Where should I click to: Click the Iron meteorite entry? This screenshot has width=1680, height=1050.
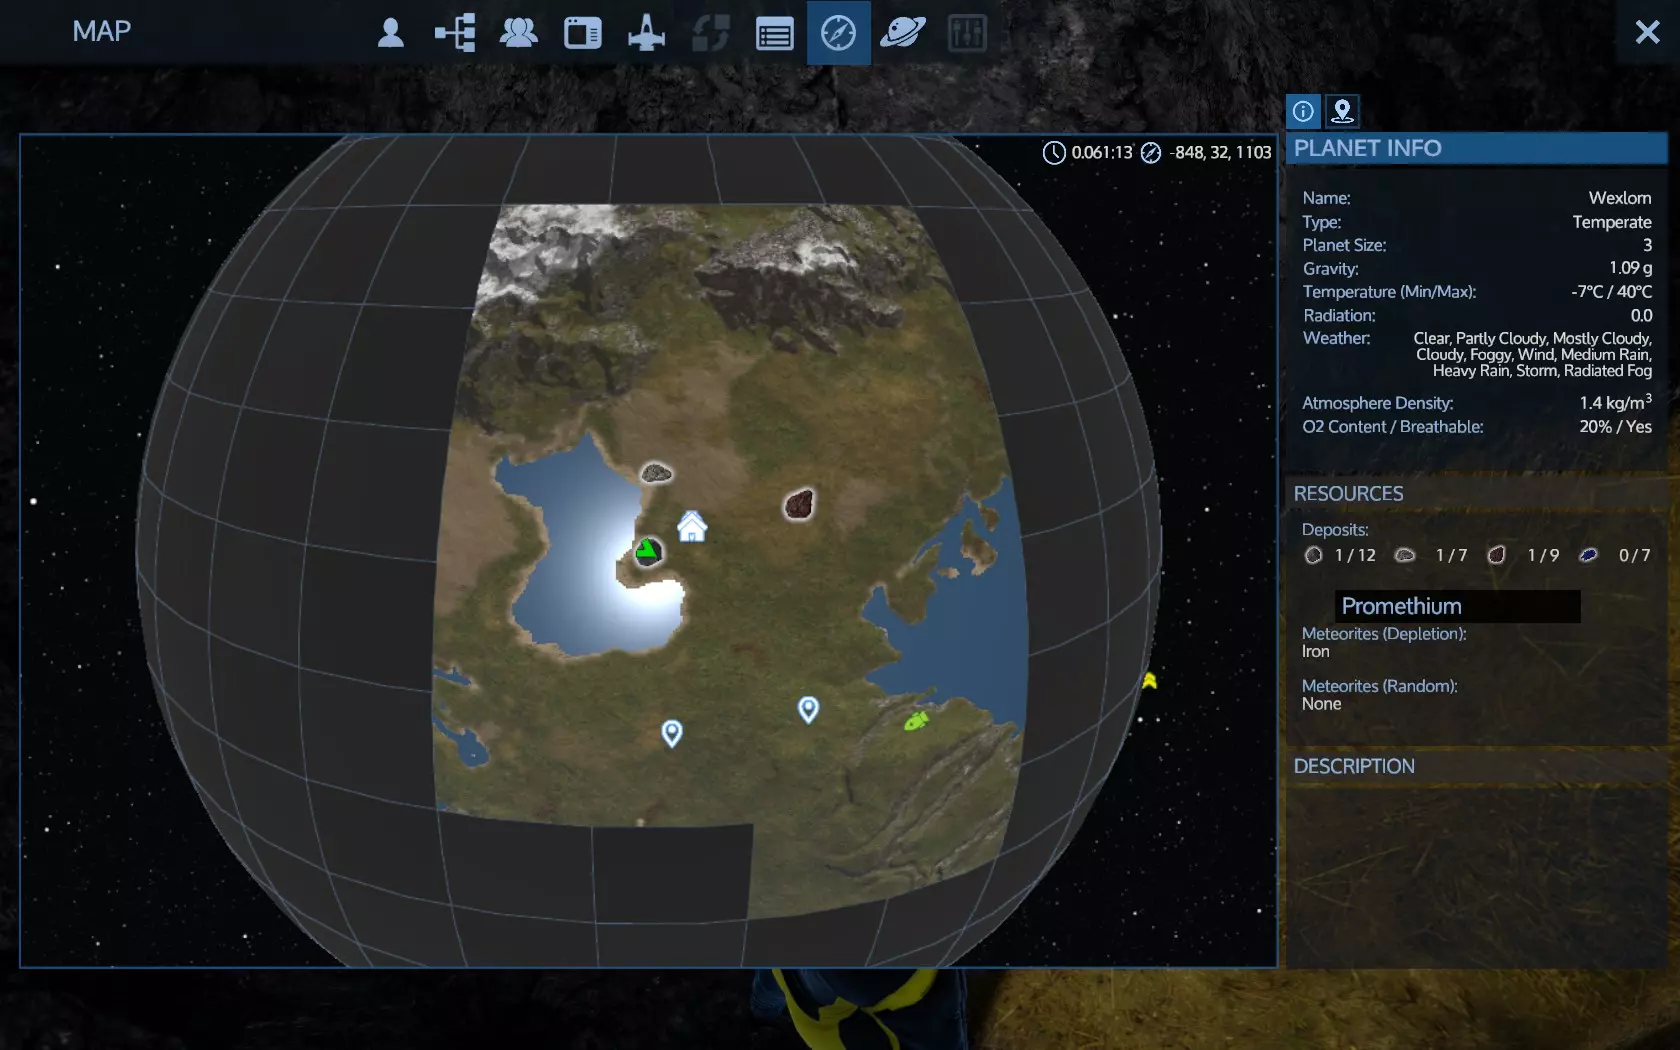1316,652
